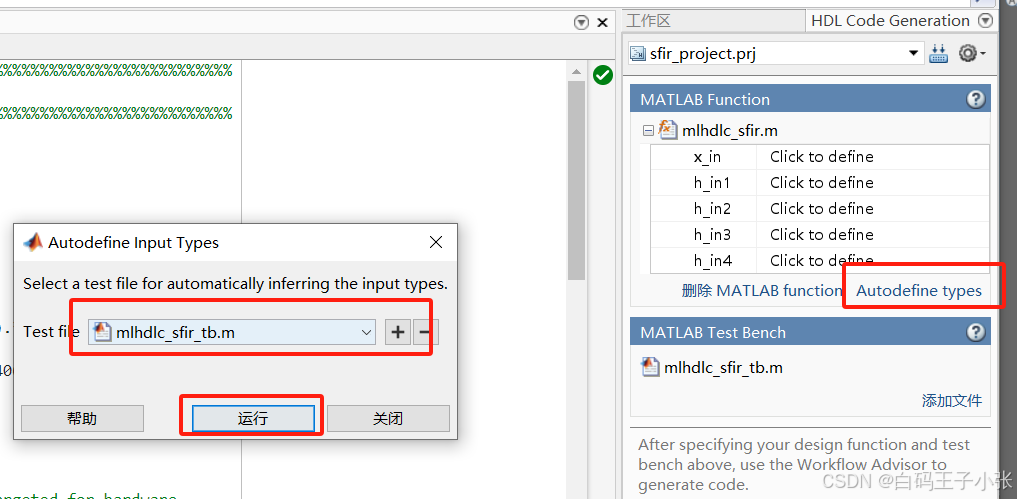Screen dimensions: 1017x499
Task: Open editor panel actions dropdown icon
Action: 581,23
